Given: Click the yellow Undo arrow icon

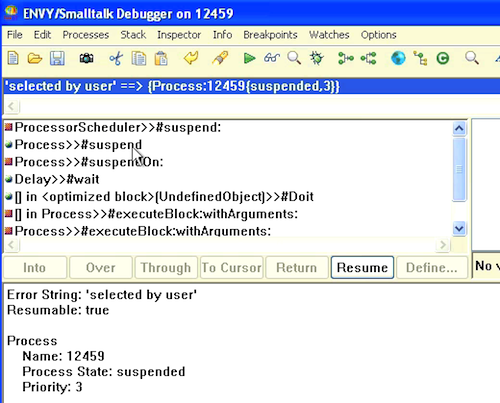Looking at the screenshot, I should [191, 58].
